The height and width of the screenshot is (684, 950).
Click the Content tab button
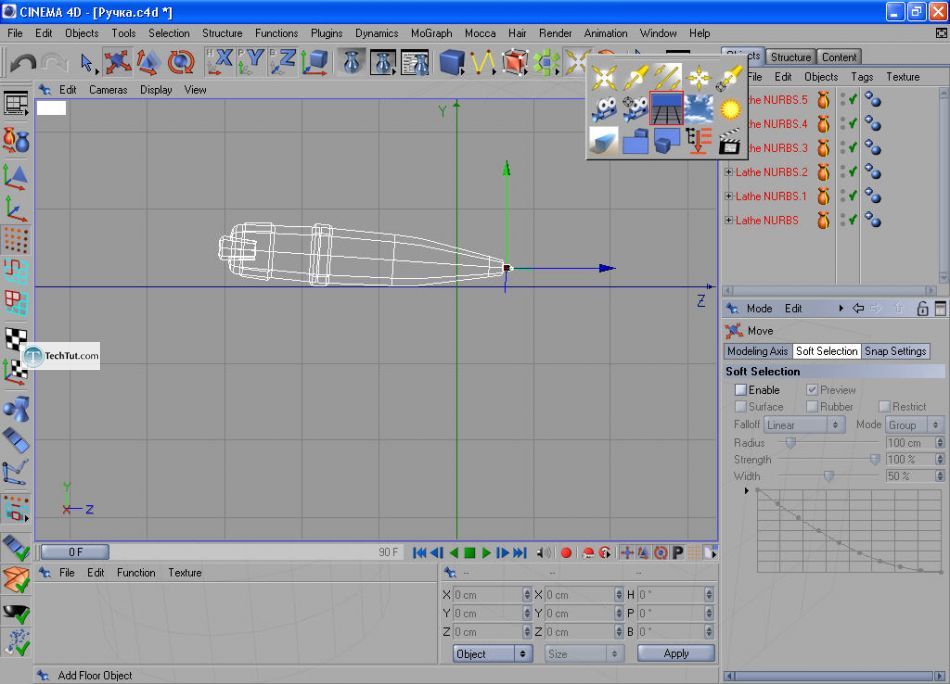(x=839, y=57)
